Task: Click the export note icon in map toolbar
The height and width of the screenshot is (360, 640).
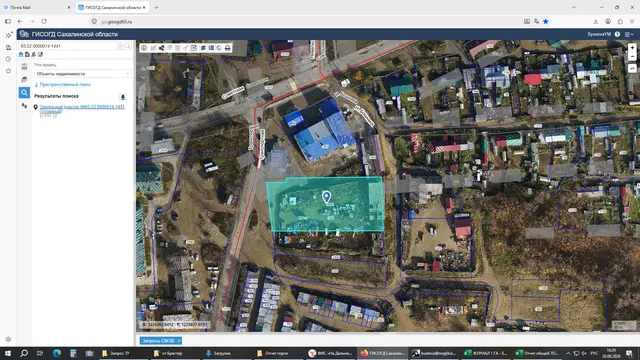Action: pos(194,48)
